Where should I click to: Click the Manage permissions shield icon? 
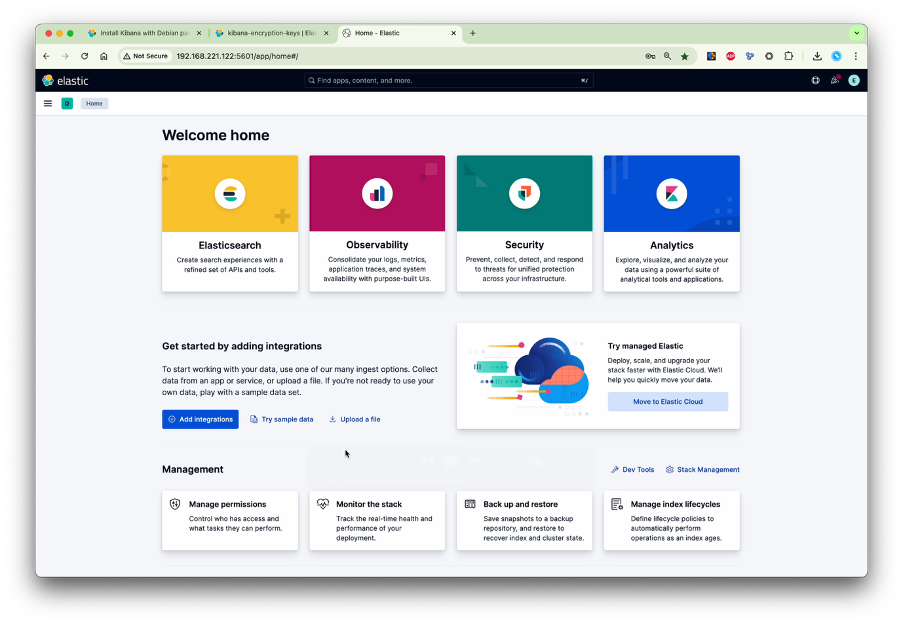pyautogui.click(x=175, y=504)
